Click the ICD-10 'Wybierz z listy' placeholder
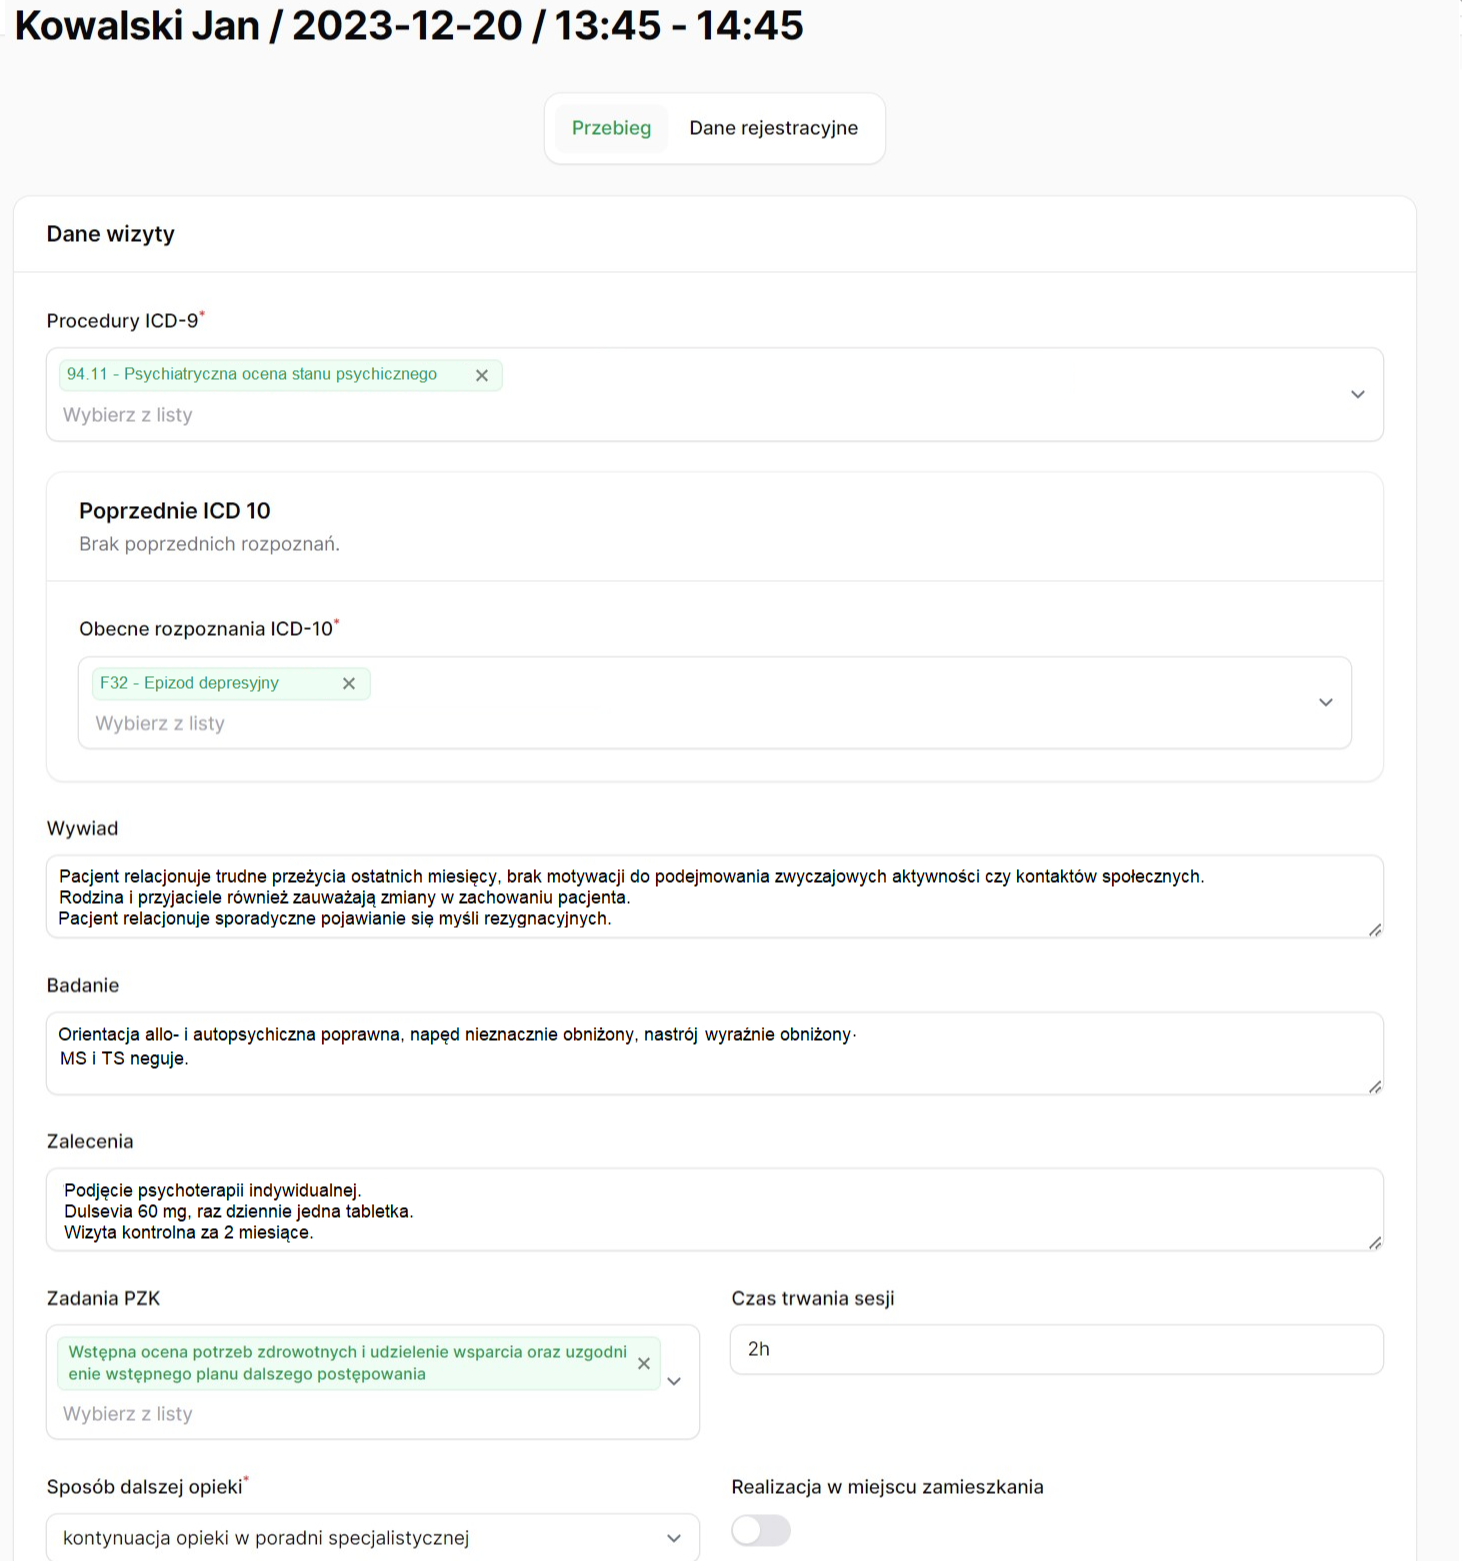The height and width of the screenshot is (1561, 1462). [x=160, y=723]
